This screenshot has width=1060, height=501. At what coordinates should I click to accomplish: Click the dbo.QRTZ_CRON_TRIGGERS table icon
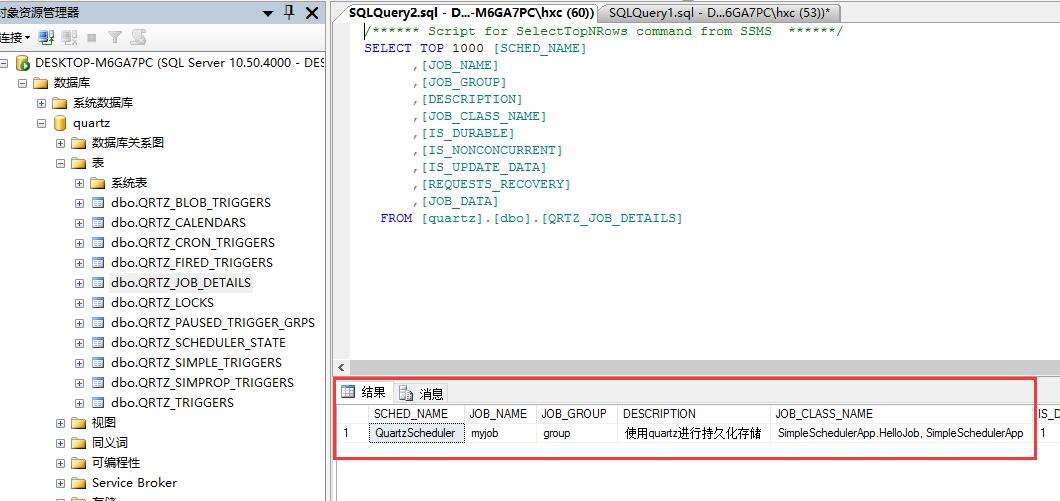98,243
